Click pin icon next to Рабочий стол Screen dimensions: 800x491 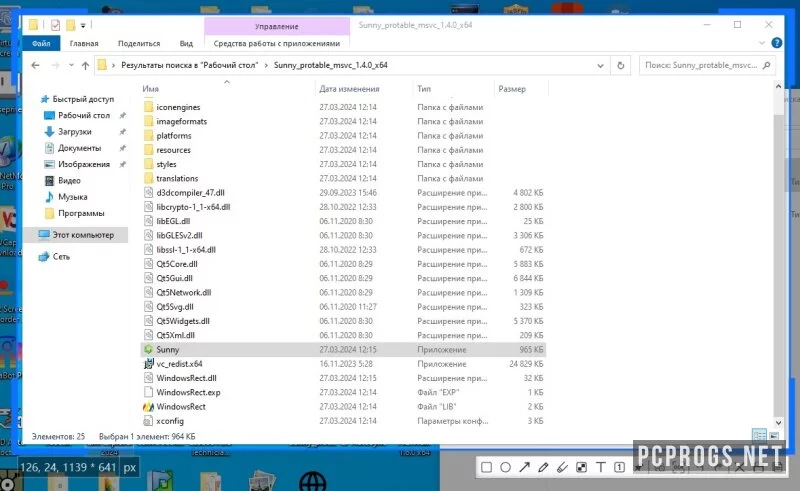point(122,116)
